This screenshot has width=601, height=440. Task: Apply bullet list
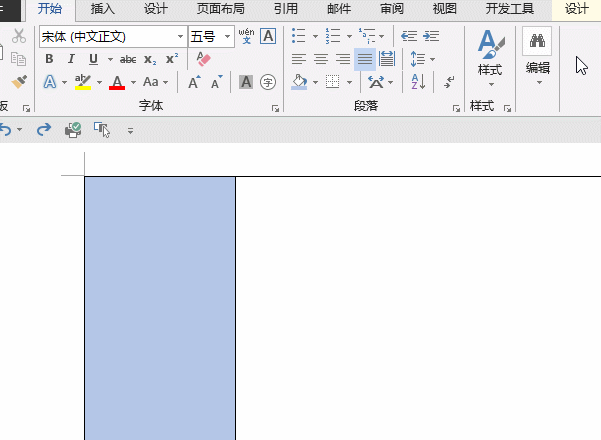coord(299,36)
